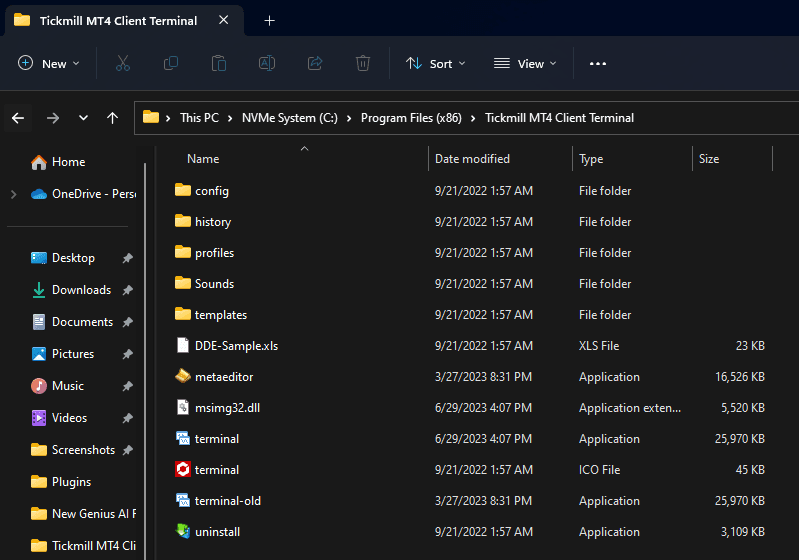
Task: Click the Paste clipboard icon
Action: tap(219, 63)
